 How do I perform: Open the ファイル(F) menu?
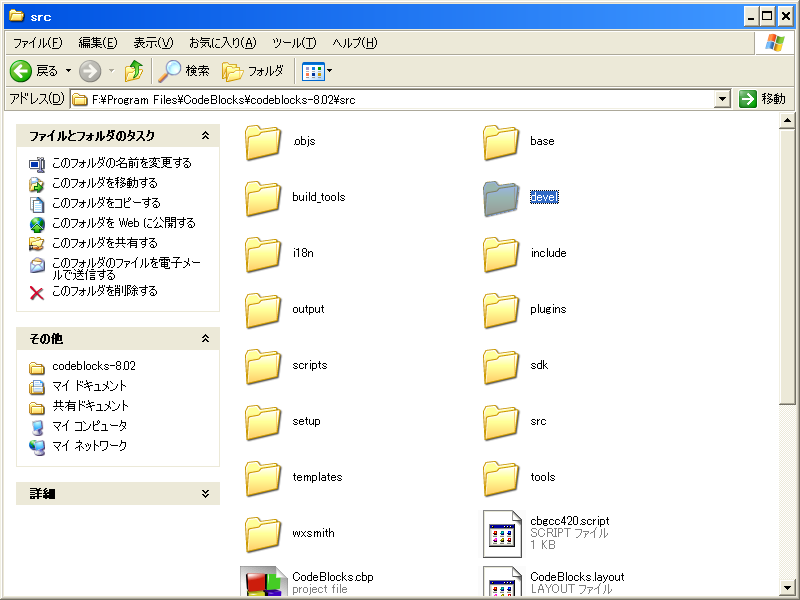coord(38,43)
